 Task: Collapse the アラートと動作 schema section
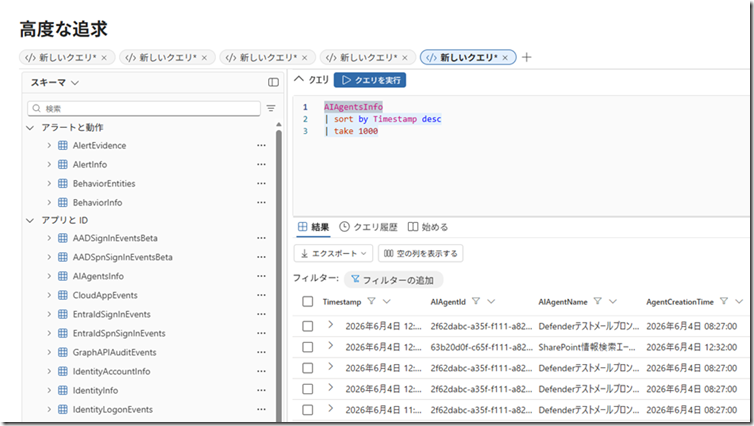click(30, 127)
